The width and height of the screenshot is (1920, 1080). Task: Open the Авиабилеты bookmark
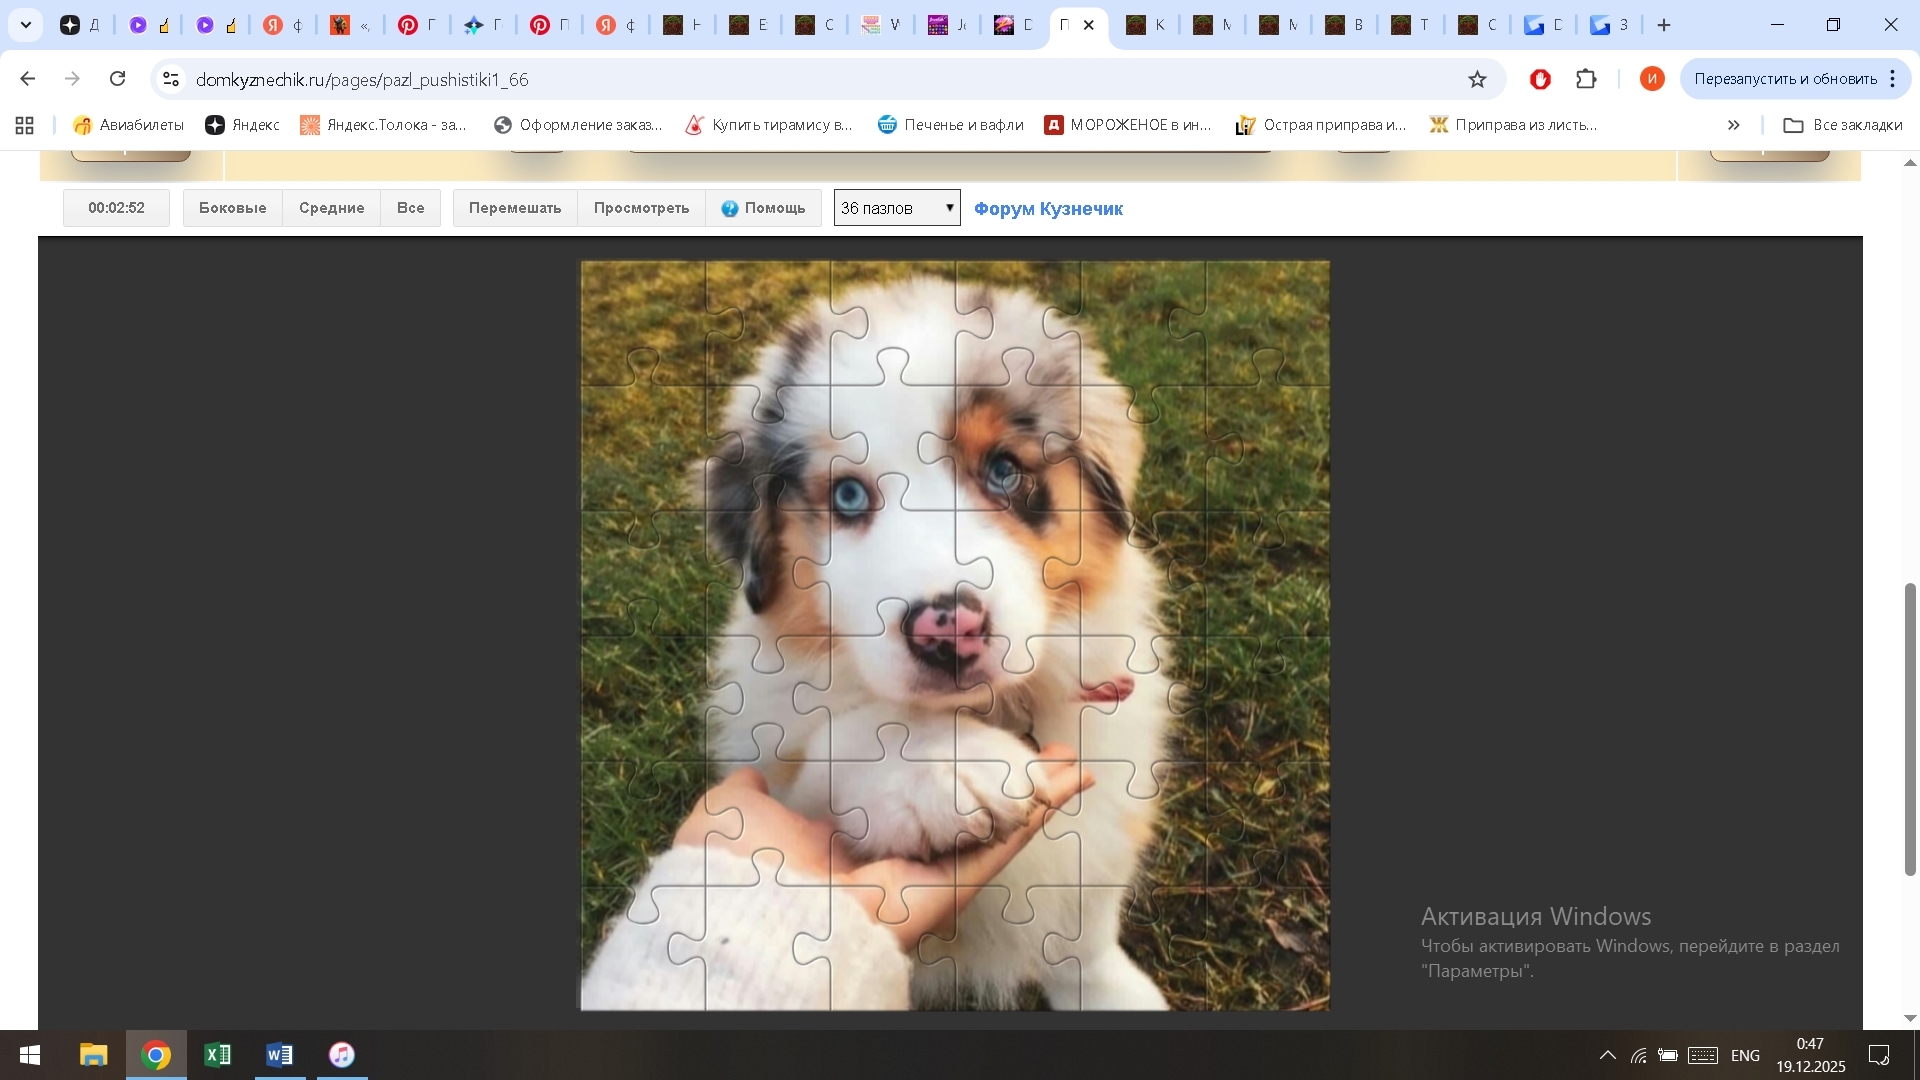point(128,125)
